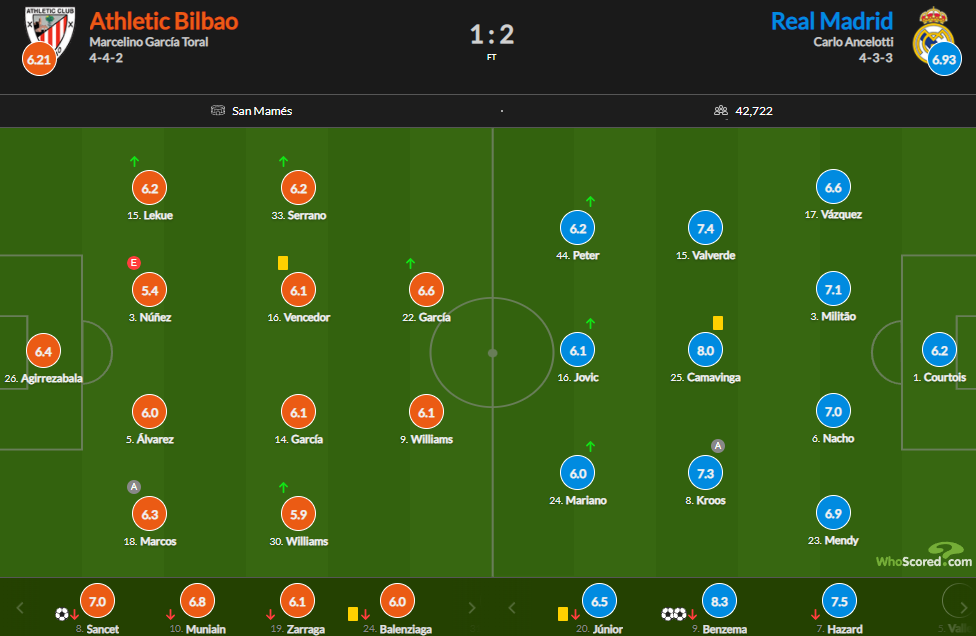Select Benzema's 8.3 rating circle
Image resolution: width=976 pixels, height=636 pixels.
coord(719,601)
